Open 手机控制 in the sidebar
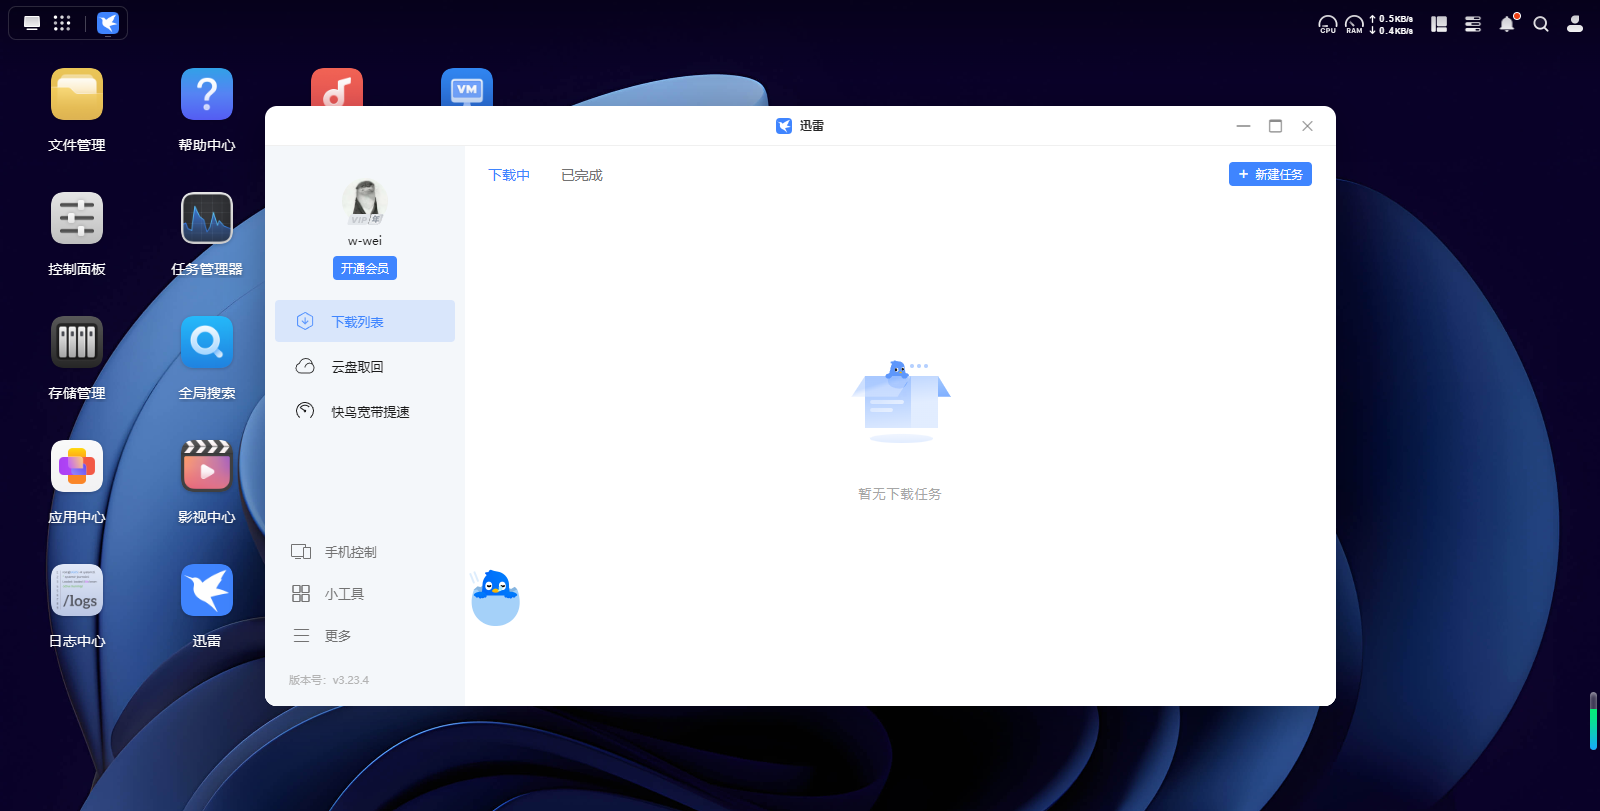The image size is (1600, 811). point(335,552)
